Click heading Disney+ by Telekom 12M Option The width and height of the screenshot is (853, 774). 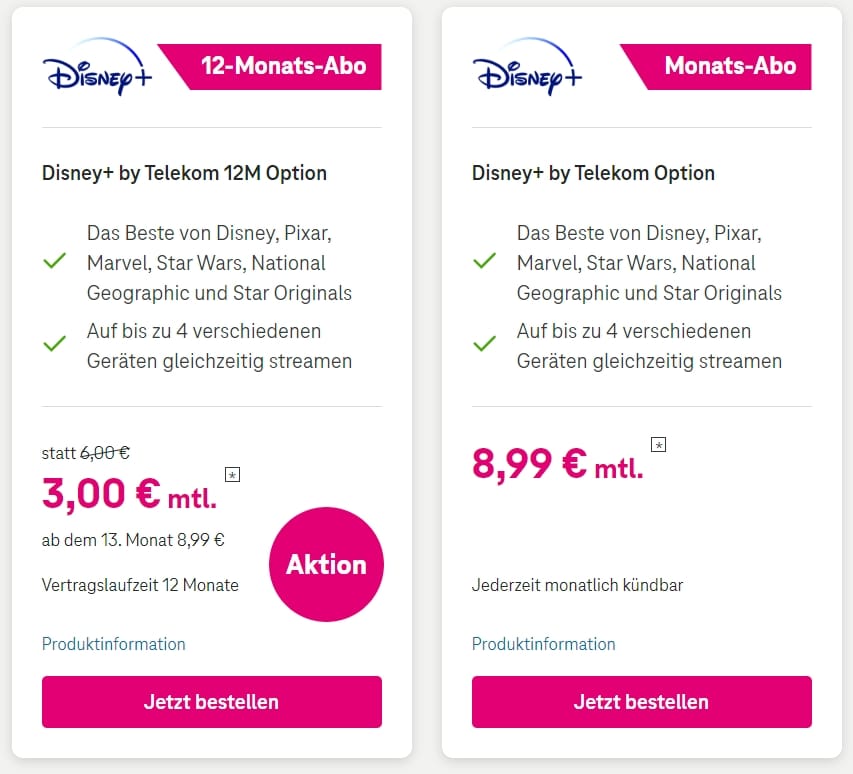(184, 174)
